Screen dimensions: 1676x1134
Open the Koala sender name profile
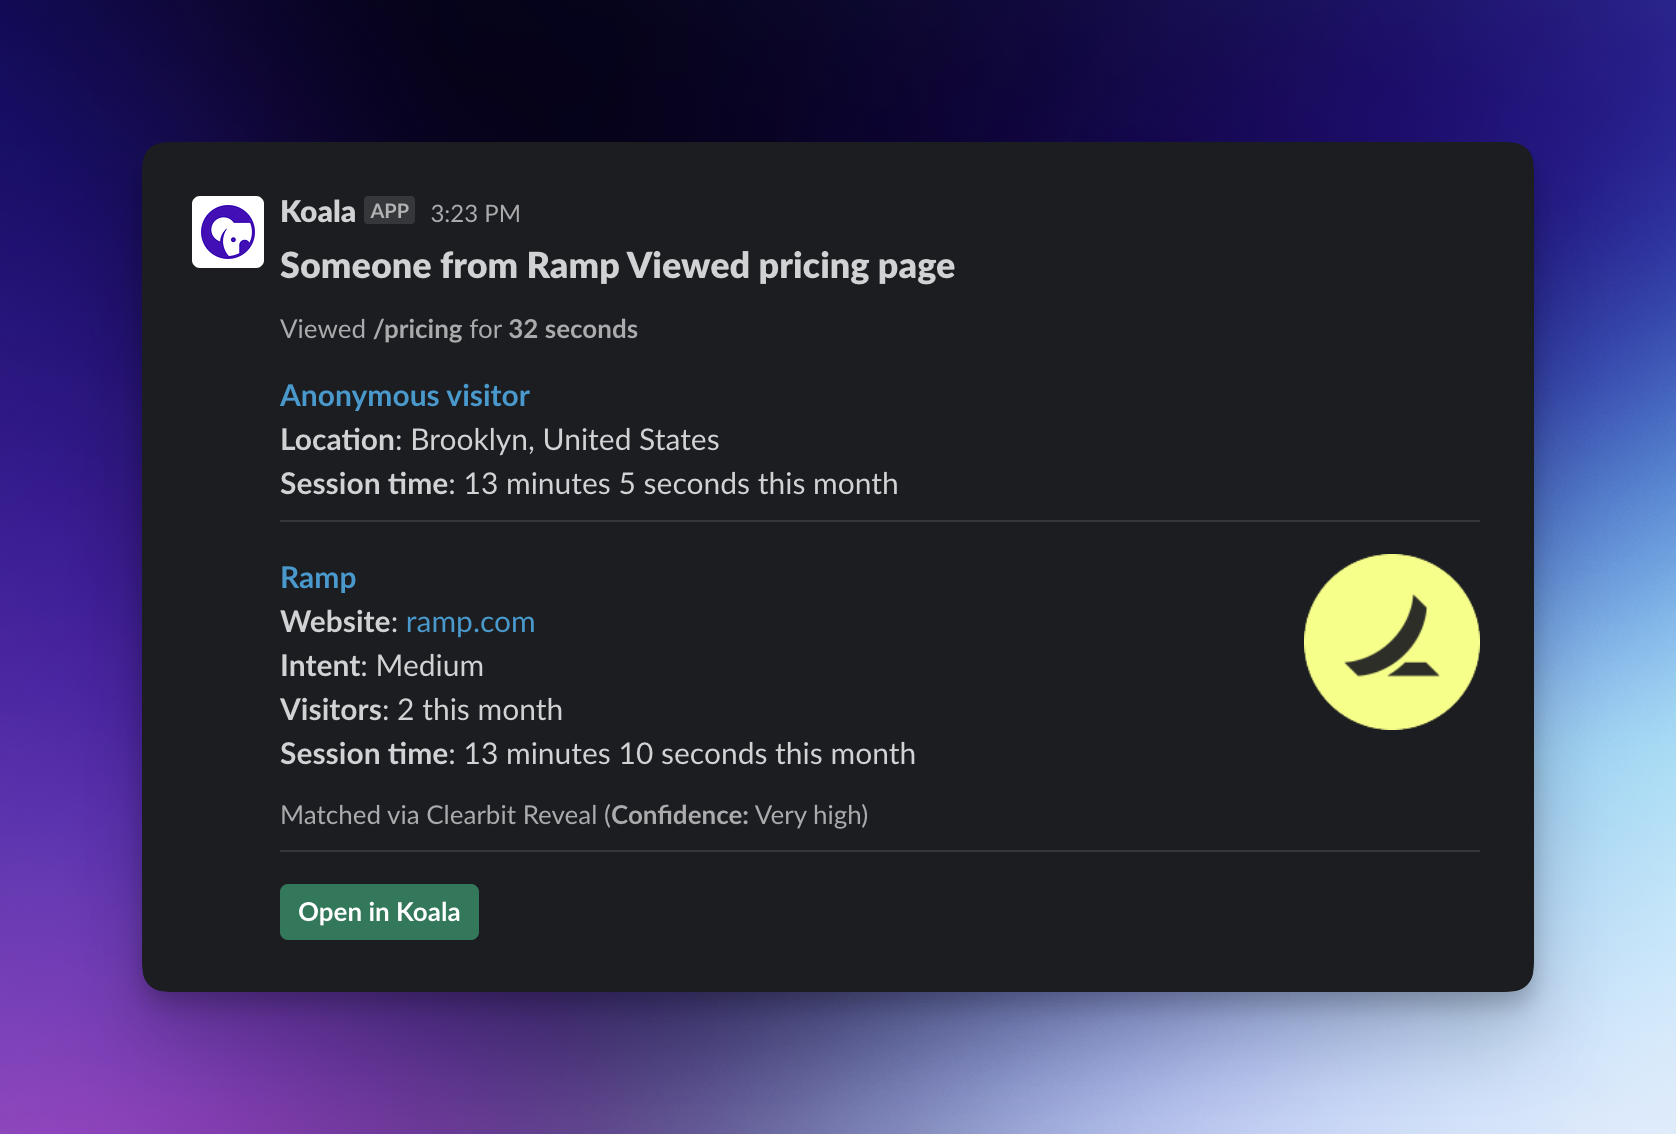point(318,212)
